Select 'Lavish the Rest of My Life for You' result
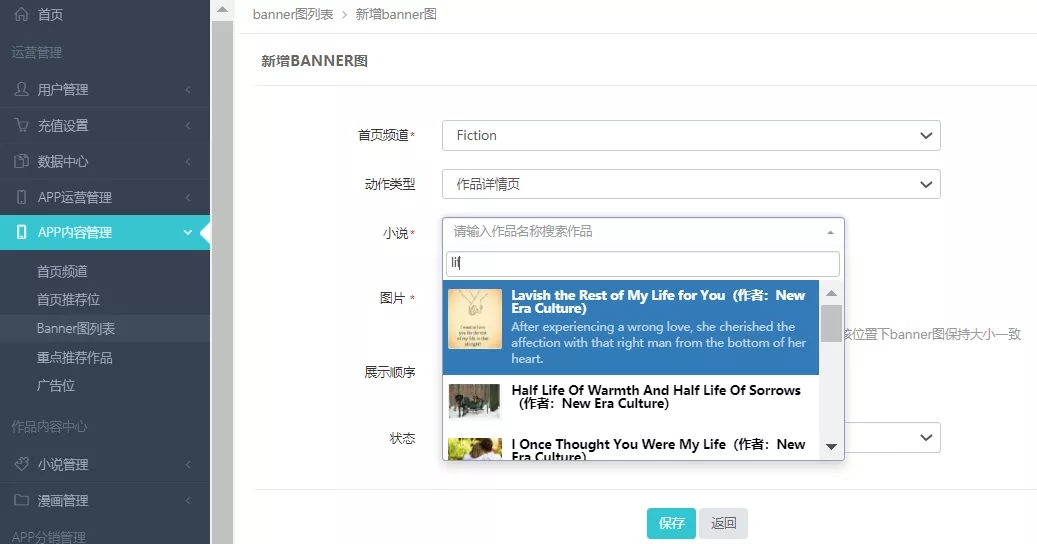 [631, 327]
